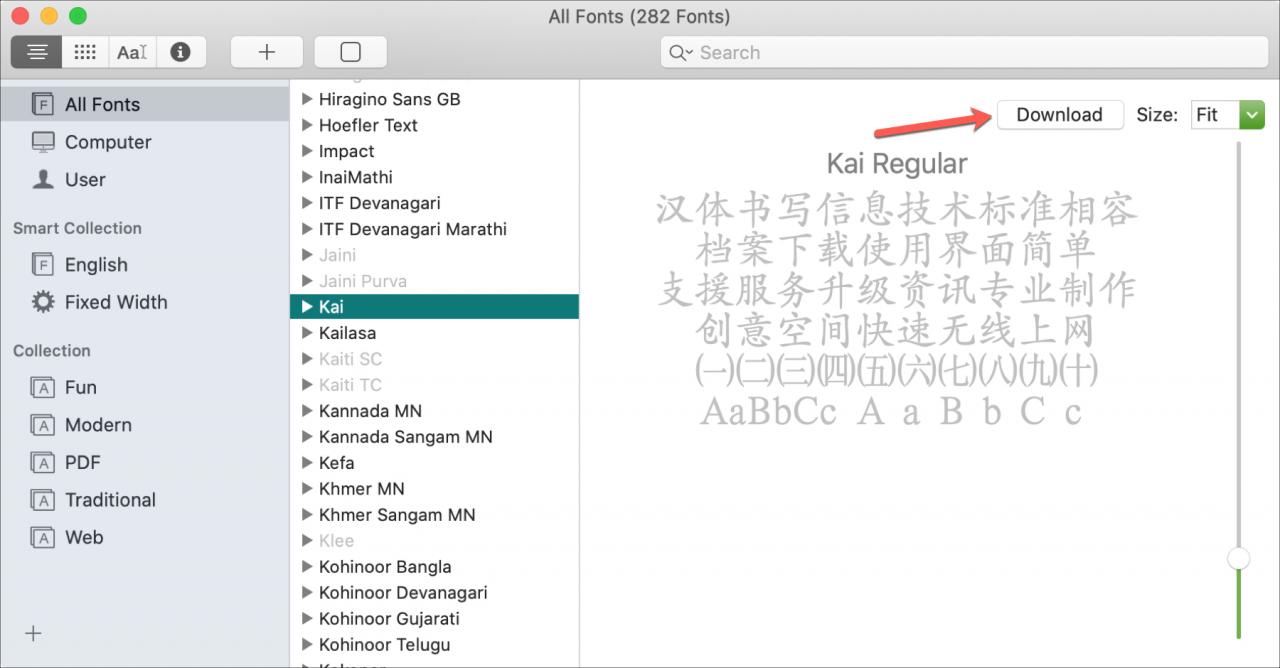Expand the Kai font family triangle
The height and width of the screenshot is (668, 1280).
(x=308, y=307)
